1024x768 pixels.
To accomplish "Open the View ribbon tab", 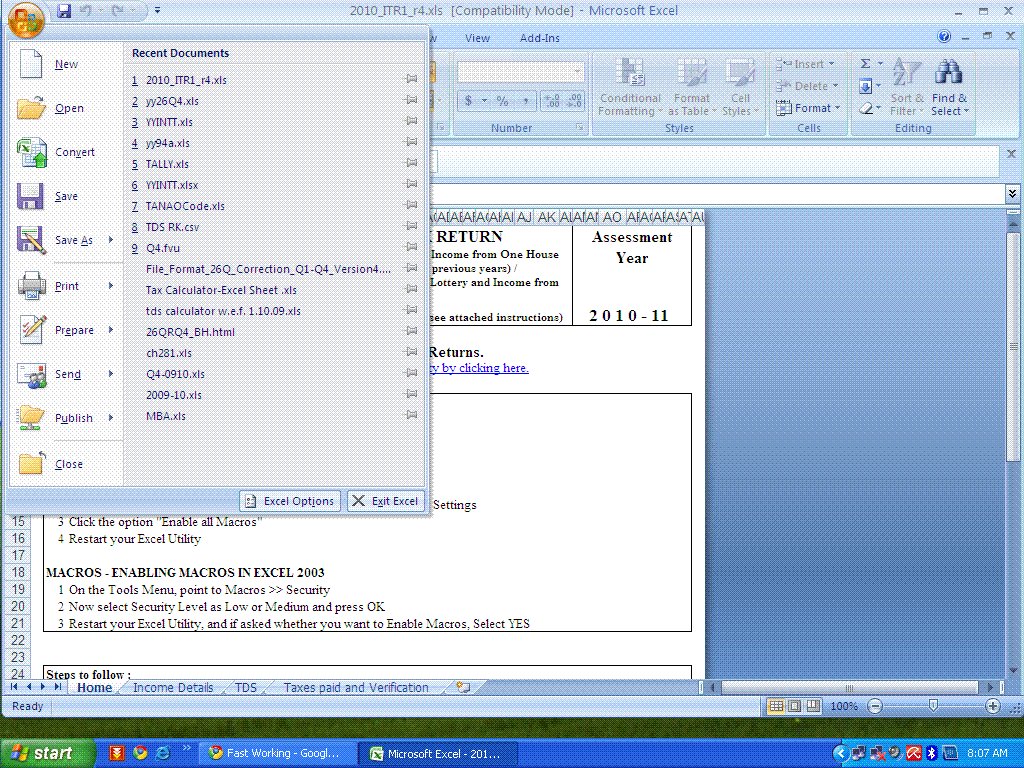I will coord(477,38).
